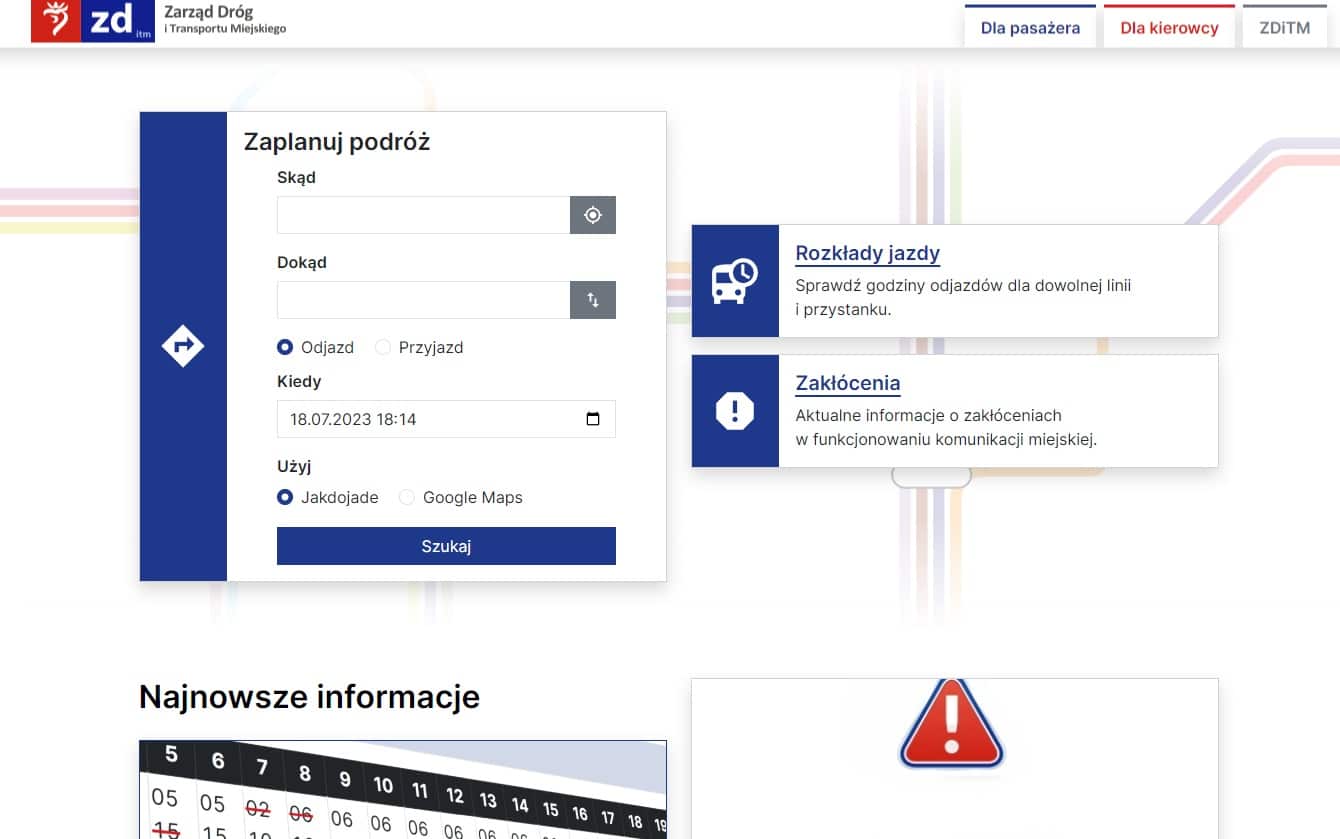Screen dimensions: 1340x839
Task: Select the Przyjazd radio button
Action: tap(383, 348)
